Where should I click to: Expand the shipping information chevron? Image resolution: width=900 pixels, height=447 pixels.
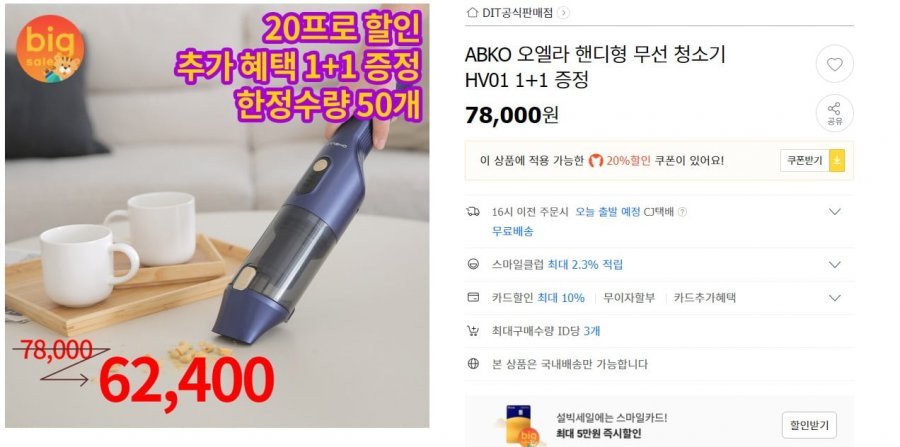[x=835, y=212]
